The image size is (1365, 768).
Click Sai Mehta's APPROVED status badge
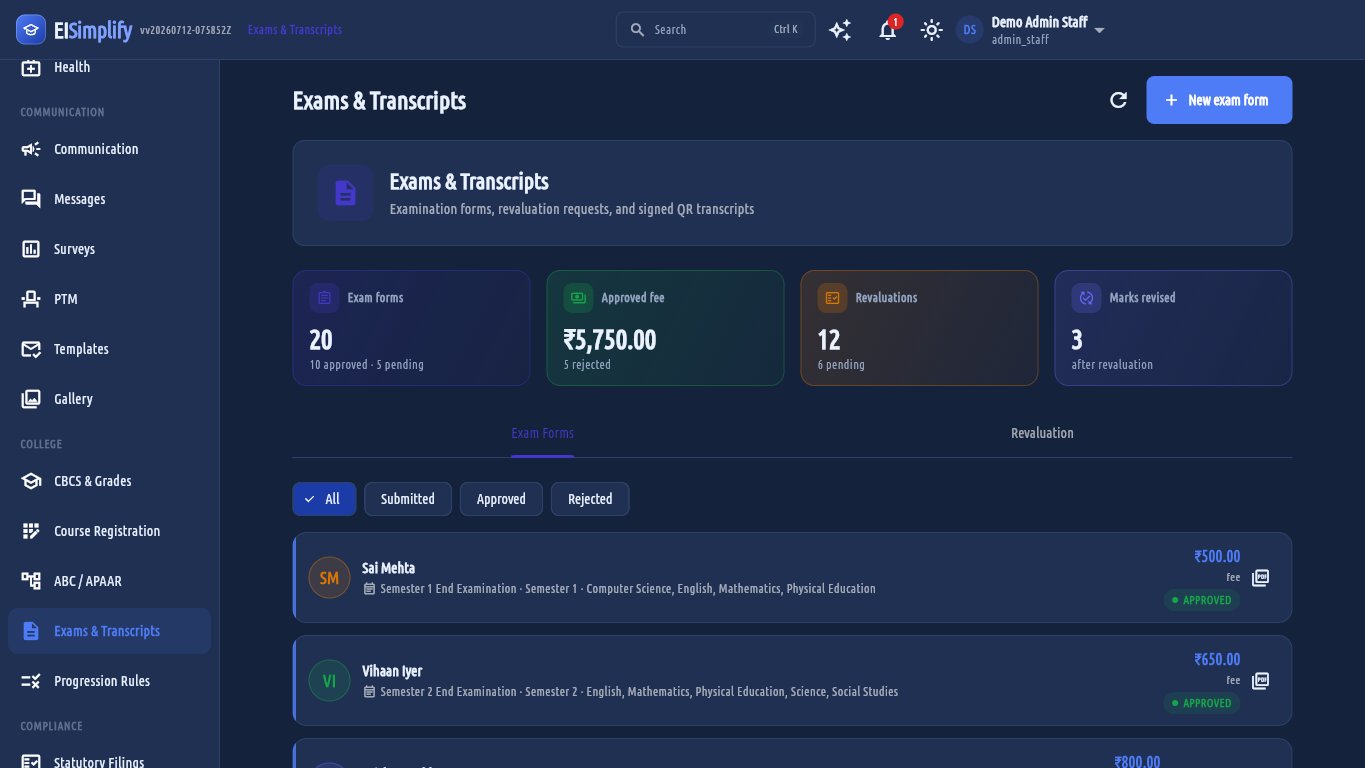[x=1201, y=600]
